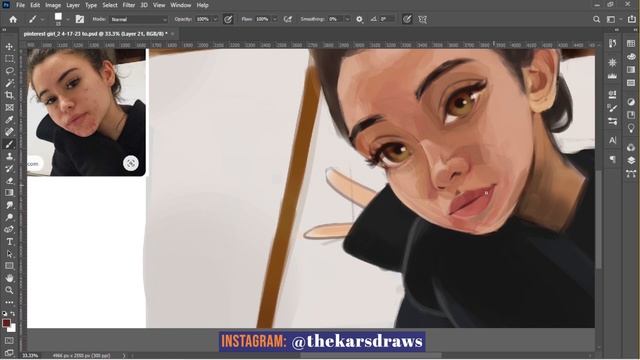The image size is (640, 360).
Task: Open the Color palette panel icon
Action: coord(631,56)
